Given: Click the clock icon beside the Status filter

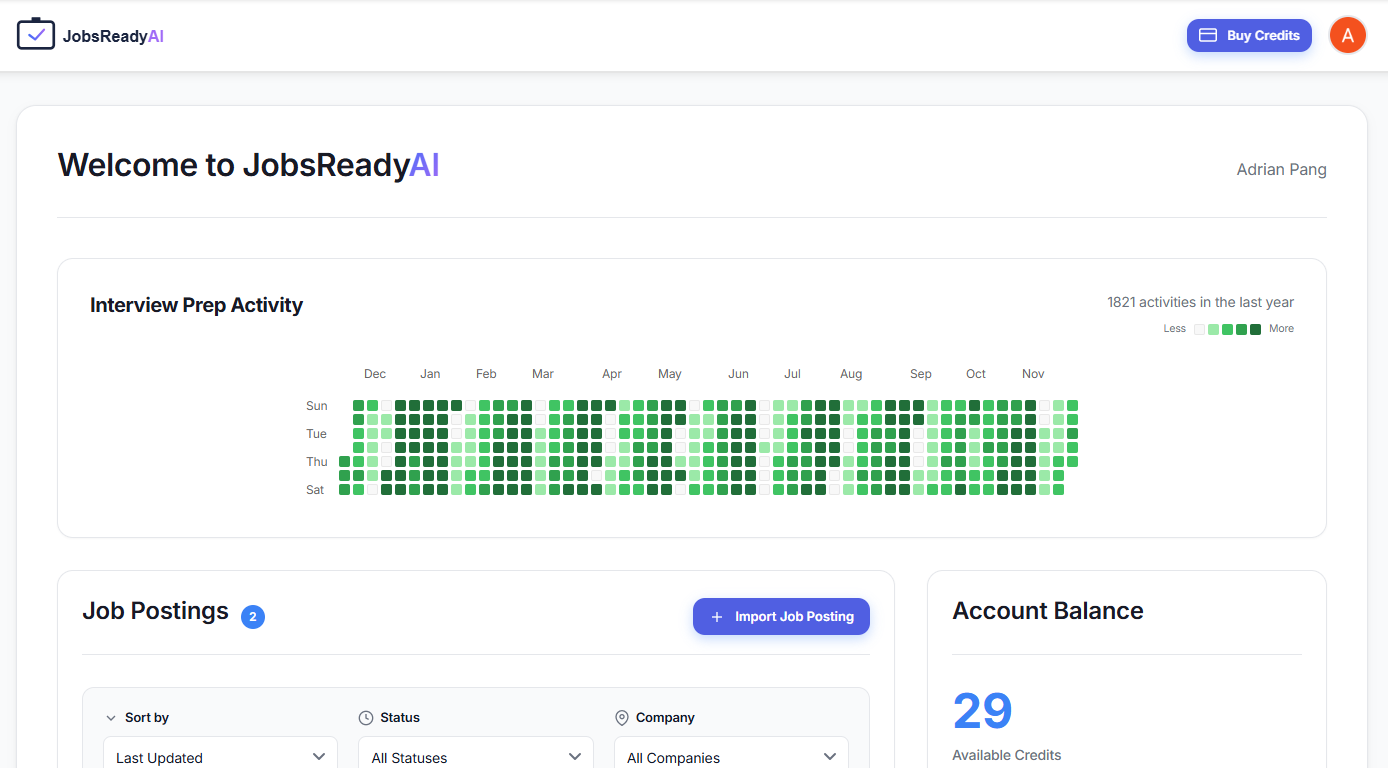Looking at the screenshot, I should 364,717.
